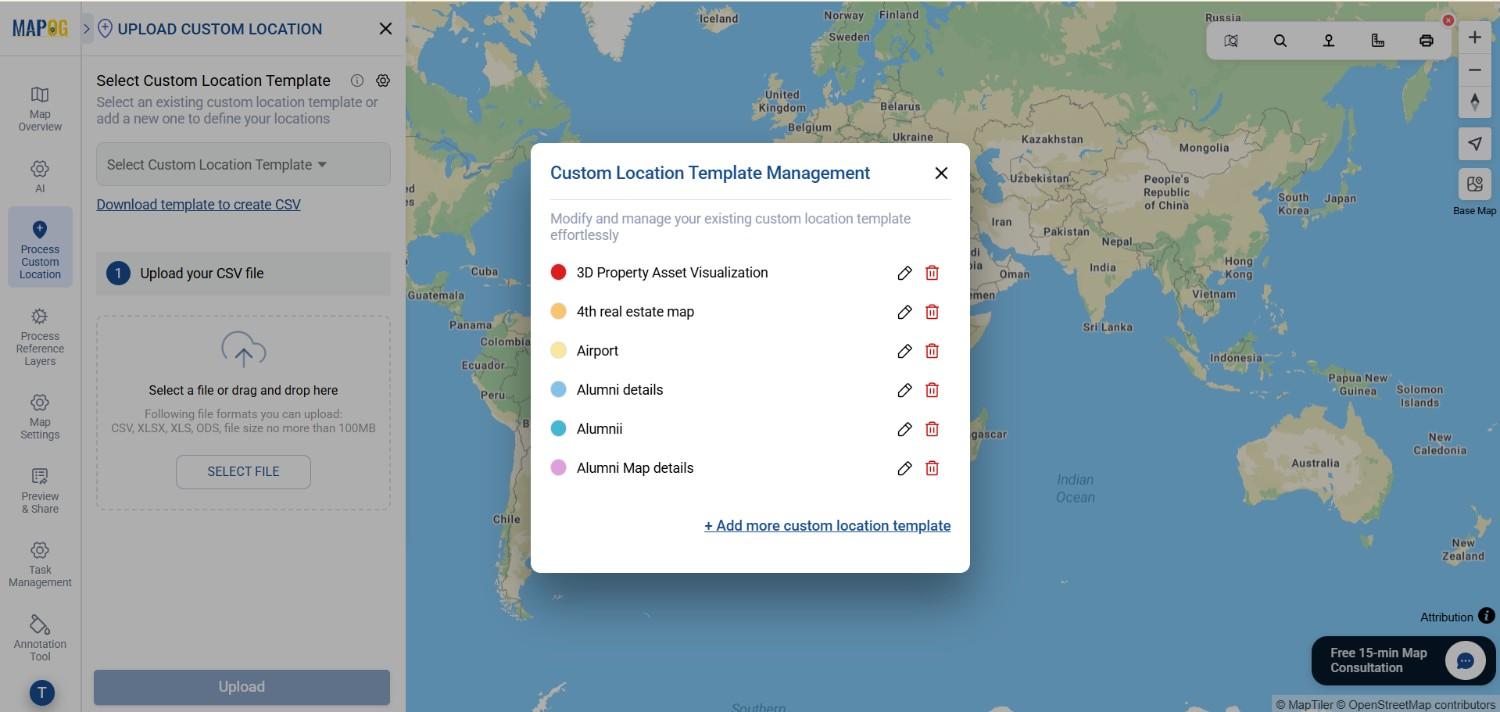Open the print map tool

tap(1426, 40)
